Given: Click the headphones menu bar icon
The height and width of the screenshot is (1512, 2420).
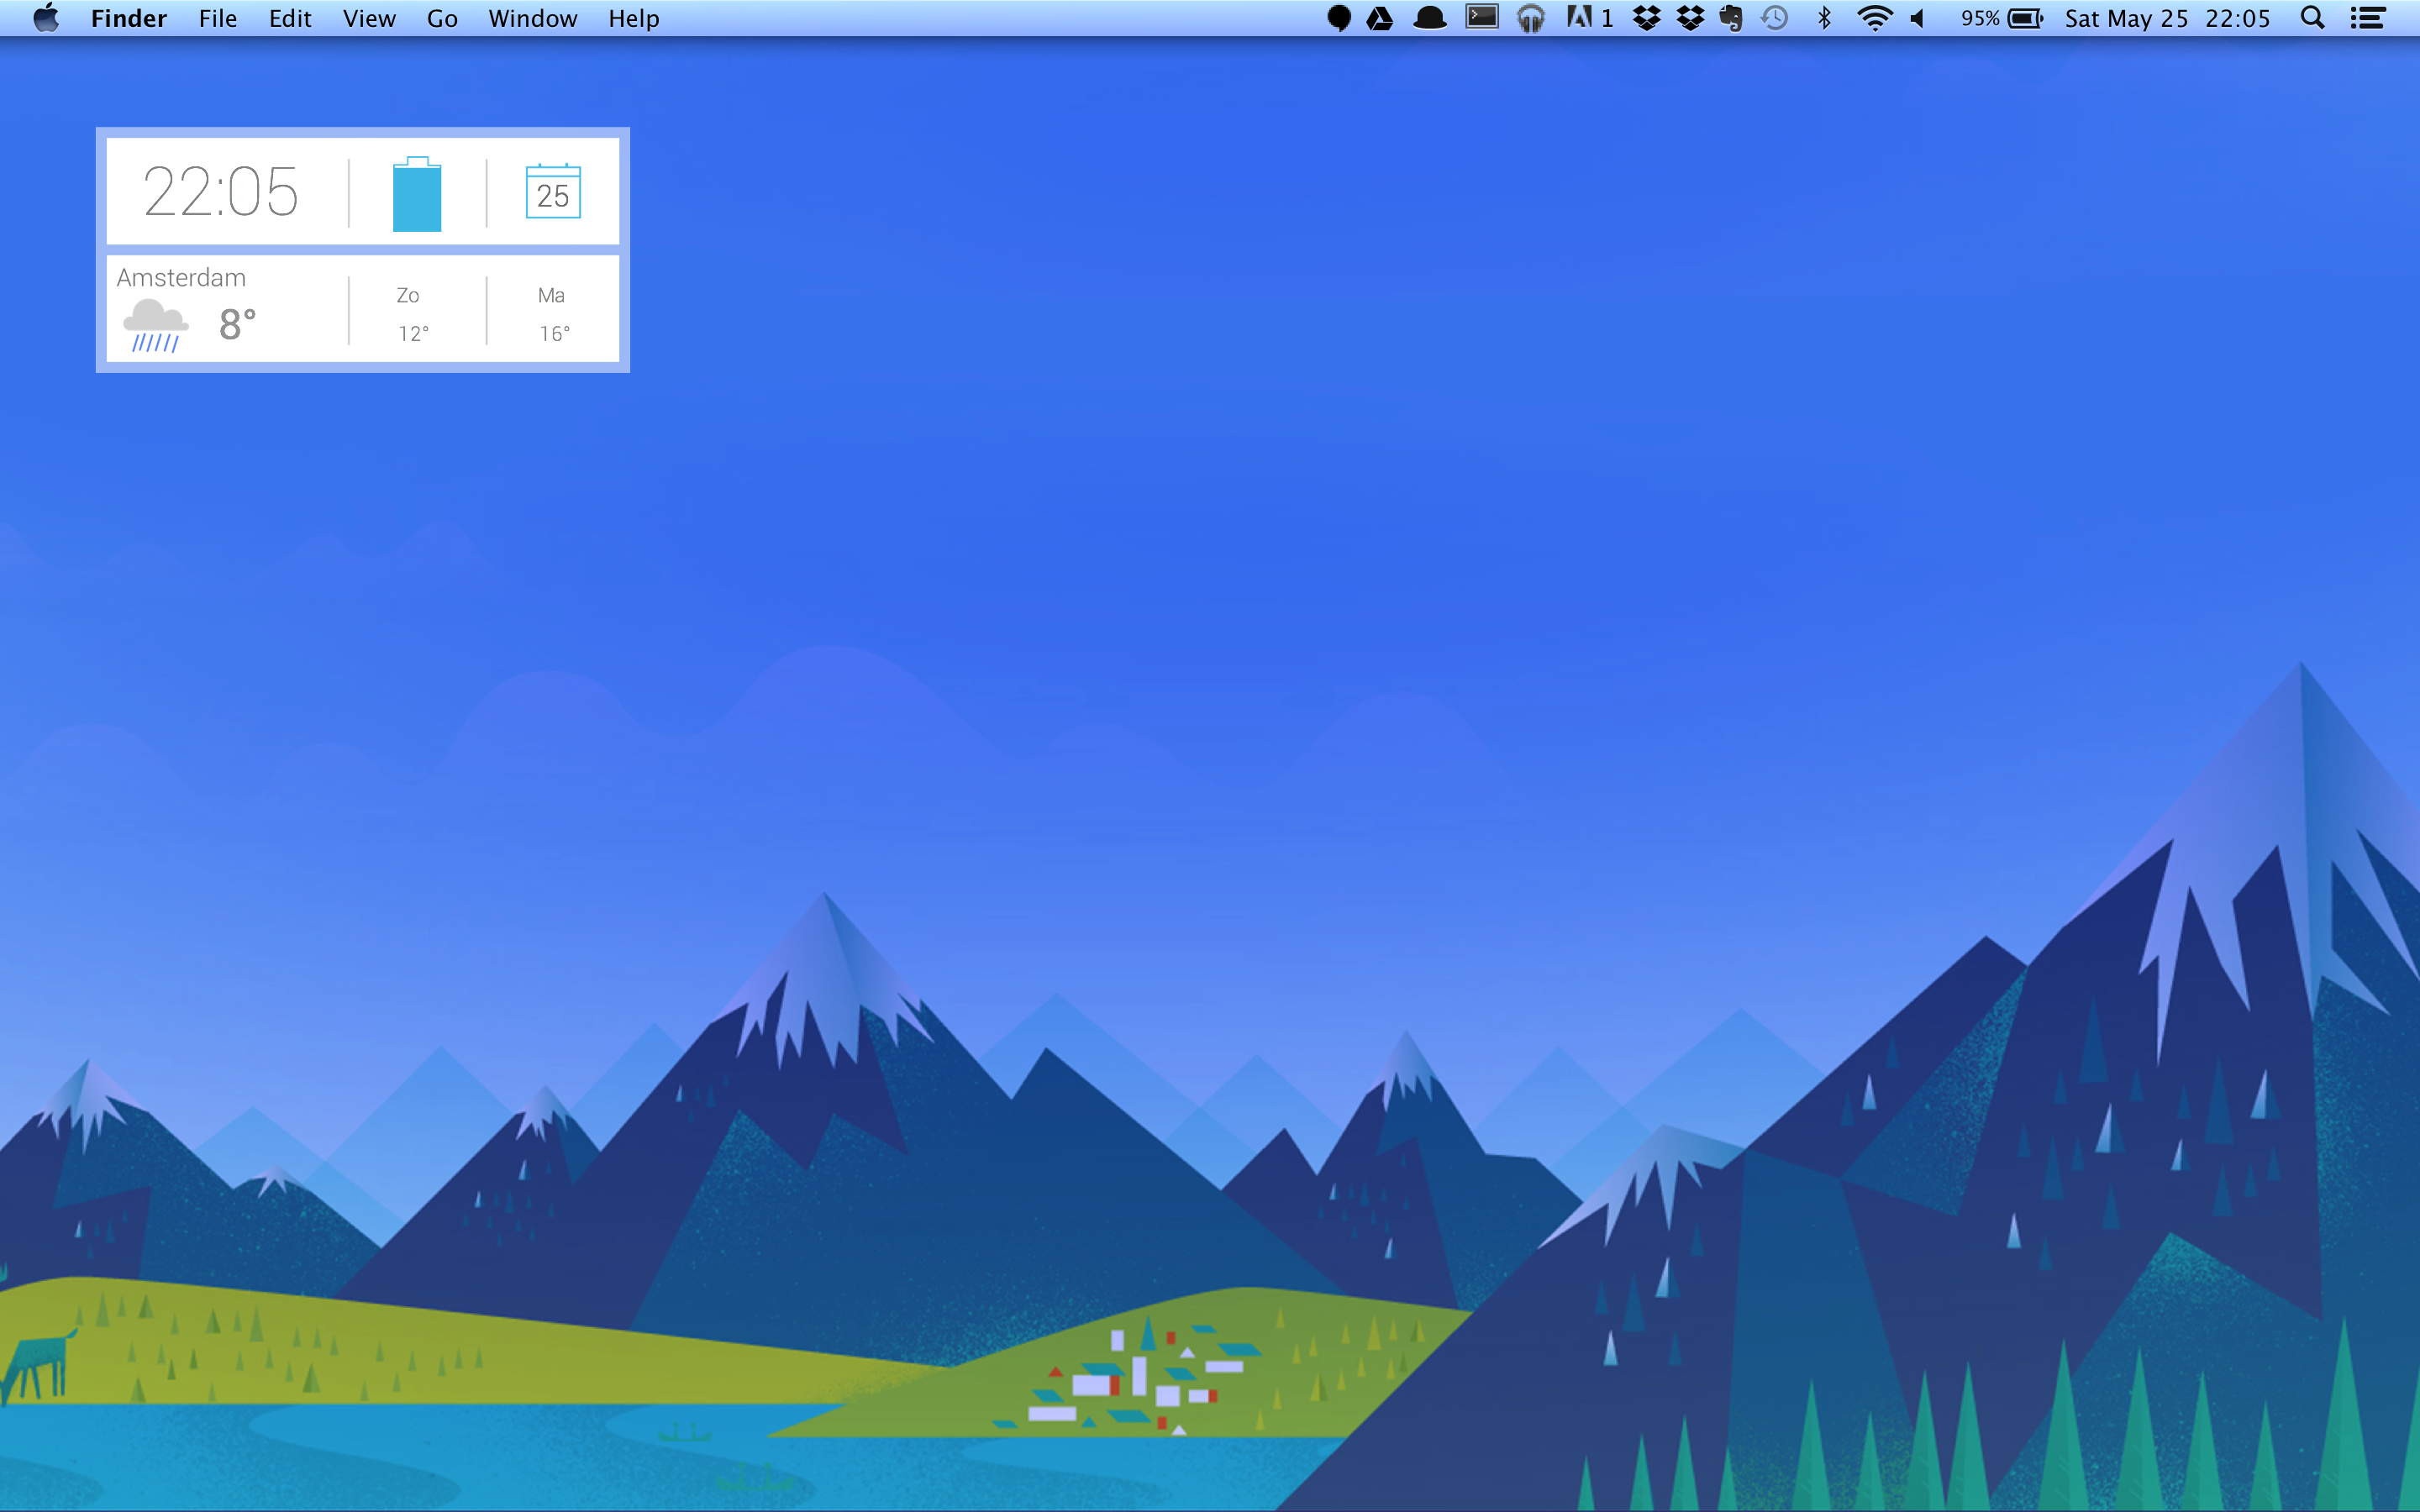Looking at the screenshot, I should (x=1531, y=18).
